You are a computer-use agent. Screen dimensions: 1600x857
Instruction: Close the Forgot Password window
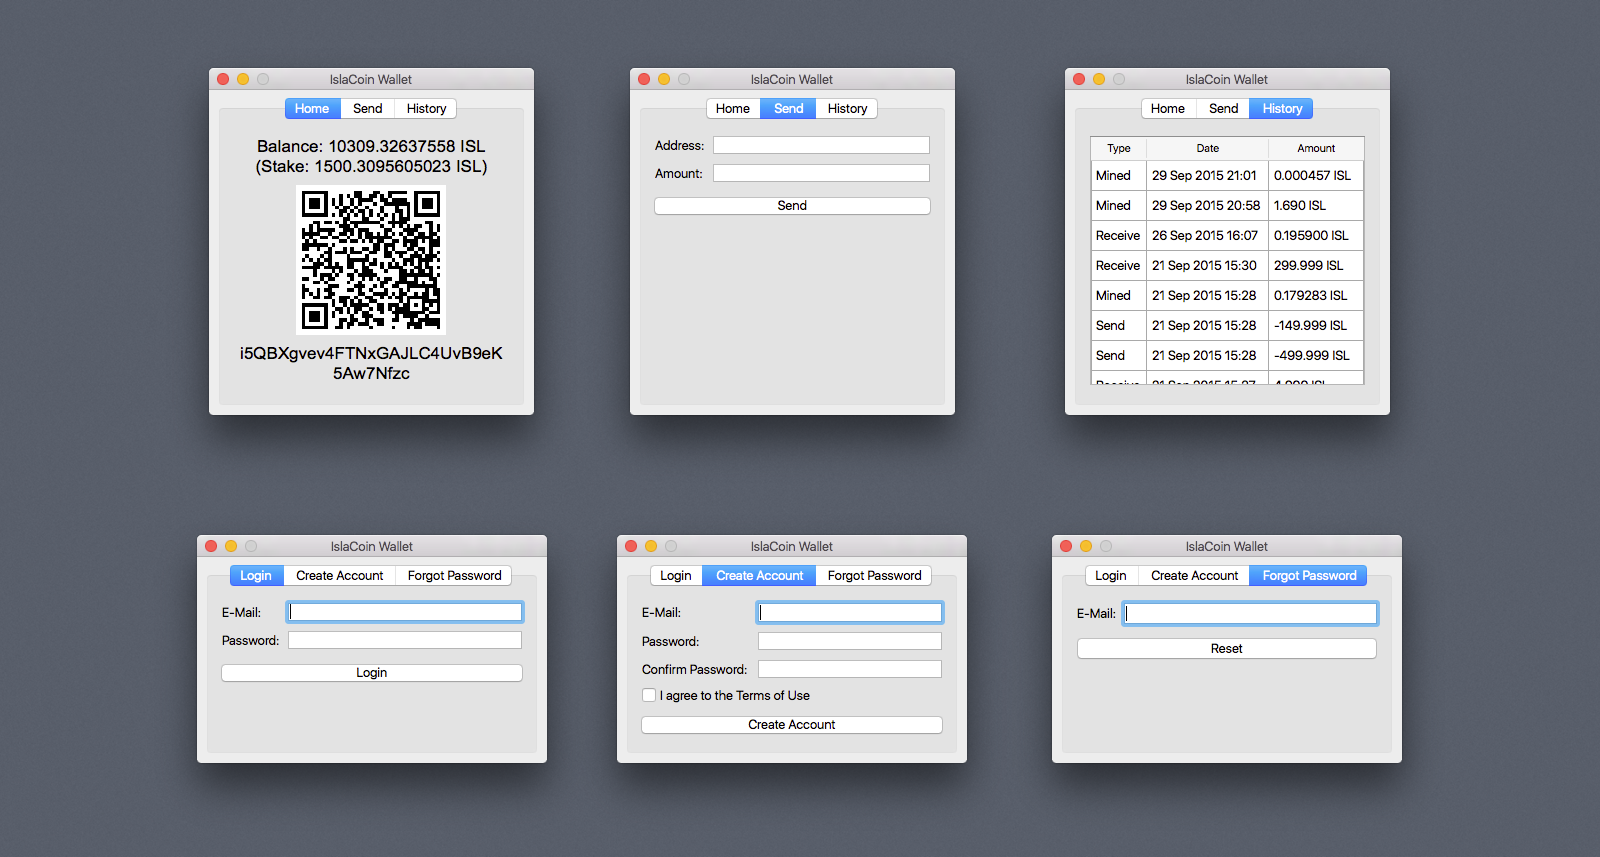coord(1066,546)
